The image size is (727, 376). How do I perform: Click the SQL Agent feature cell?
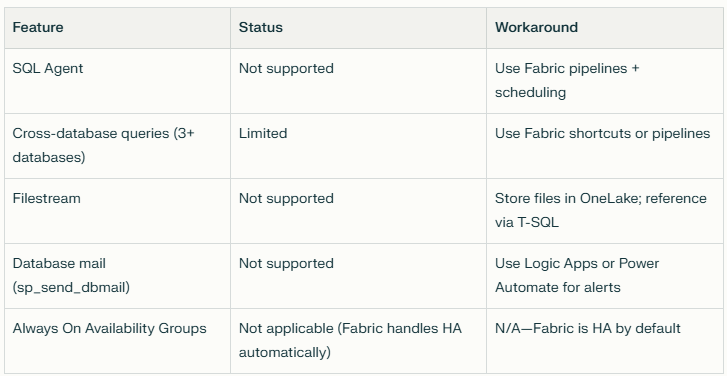point(117,81)
